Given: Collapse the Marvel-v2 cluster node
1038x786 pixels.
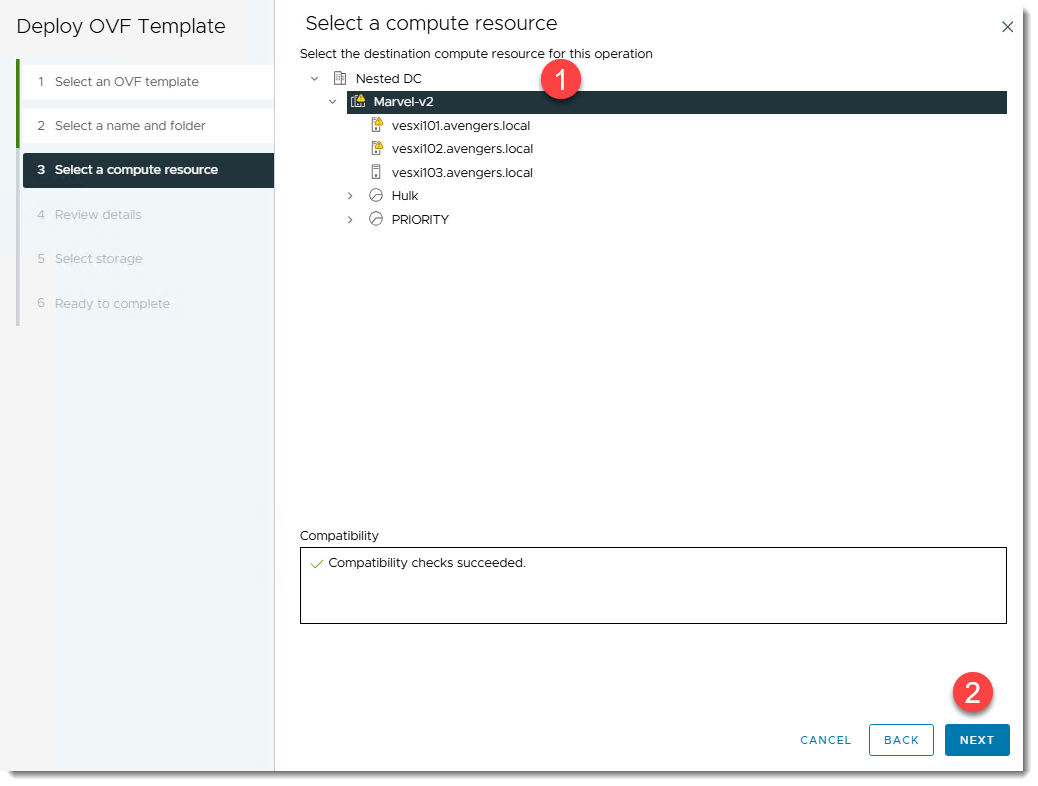Looking at the screenshot, I should tap(333, 102).
